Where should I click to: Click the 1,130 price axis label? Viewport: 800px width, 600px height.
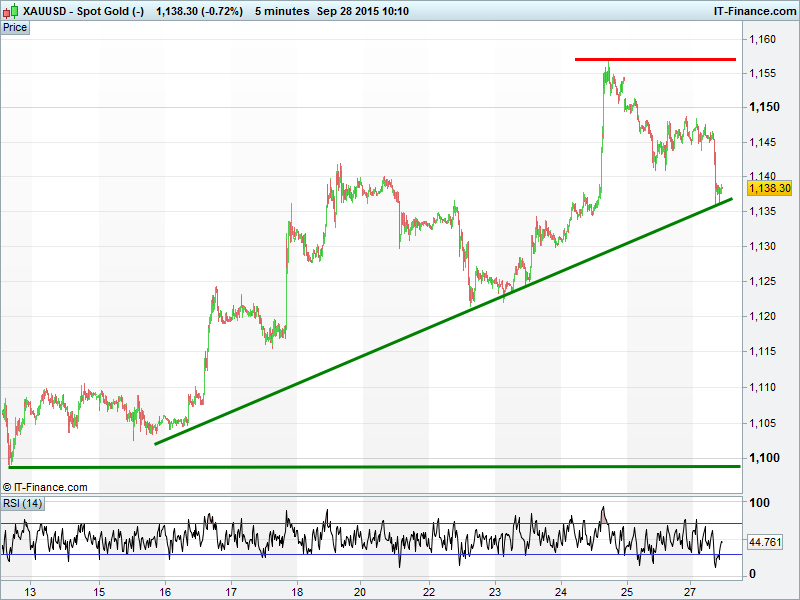pyautogui.click(x=762, y=246)
